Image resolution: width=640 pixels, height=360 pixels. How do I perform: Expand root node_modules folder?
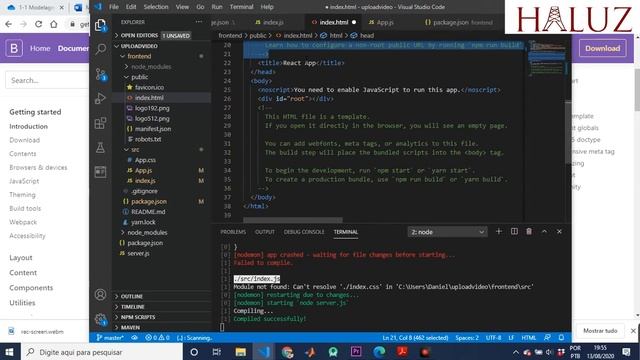point(147,232)
